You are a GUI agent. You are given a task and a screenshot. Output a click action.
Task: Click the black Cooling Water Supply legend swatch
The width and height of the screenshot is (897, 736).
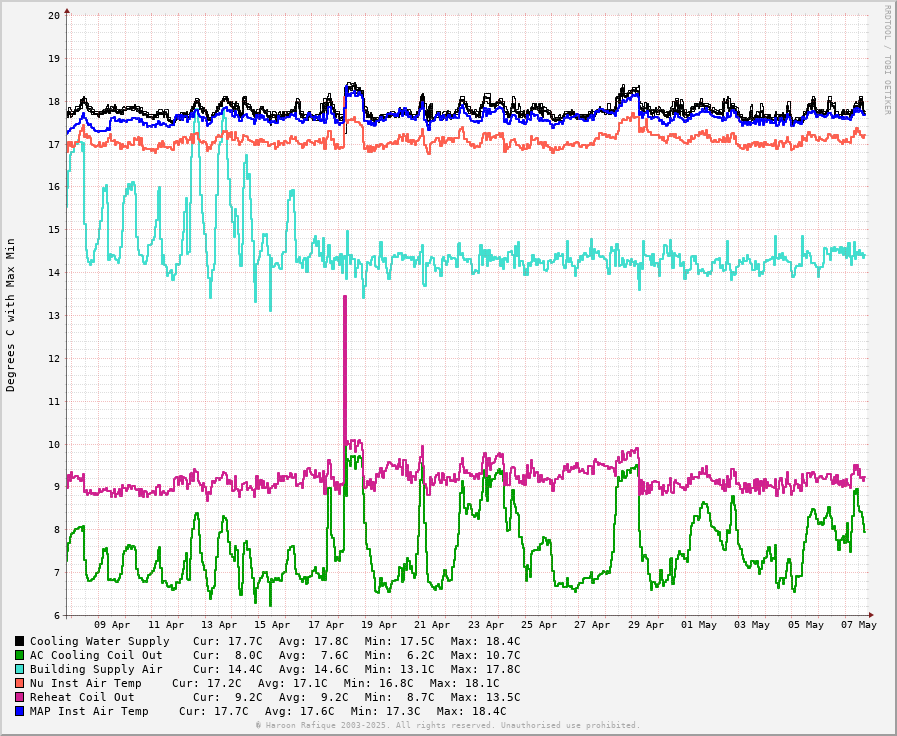pyautogui.click(x=19, y=641)
